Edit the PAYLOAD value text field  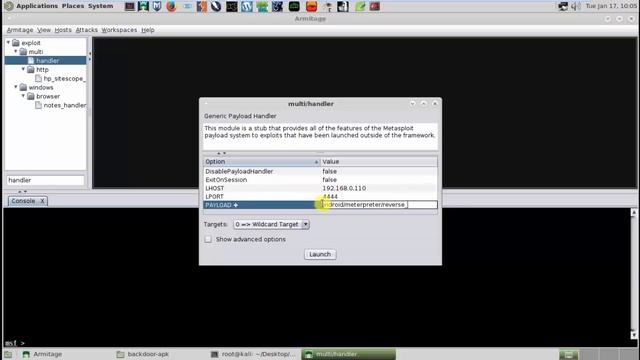pyautogui.click(x=378, y=205)
